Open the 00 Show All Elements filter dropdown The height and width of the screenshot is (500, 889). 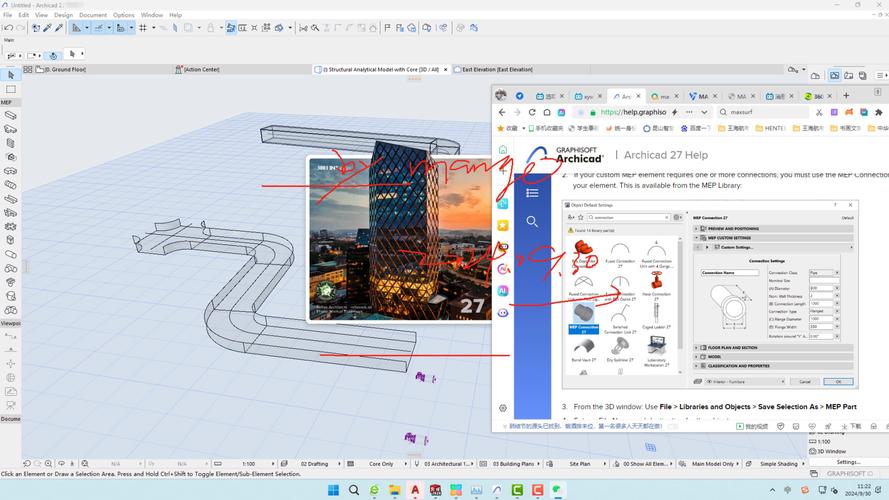pos(646,464)
